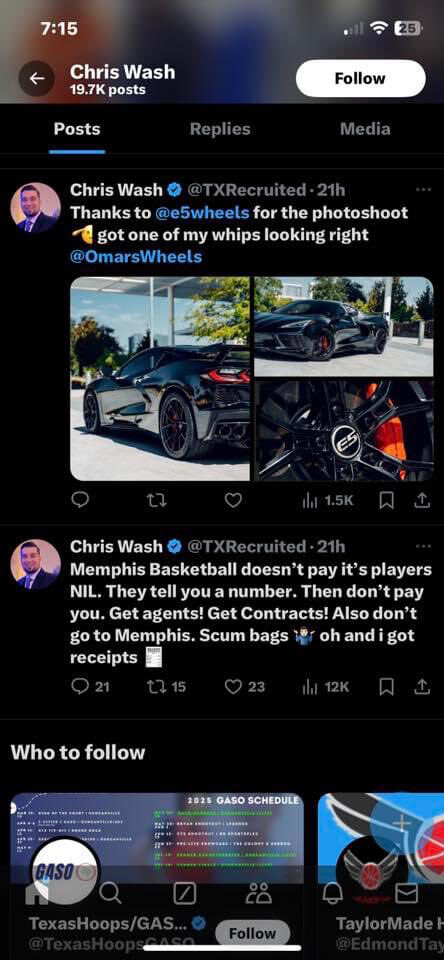View replies on Memphis Basketball post

[91, 687]
